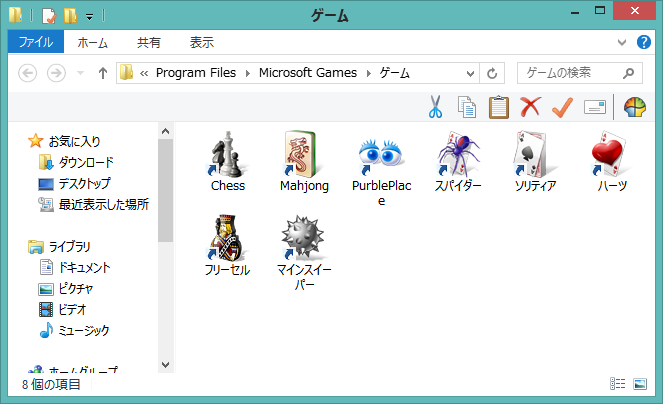
Task: Open the 共有 ribbon tab
Action: pyautogui.click(x=149, y=42)
